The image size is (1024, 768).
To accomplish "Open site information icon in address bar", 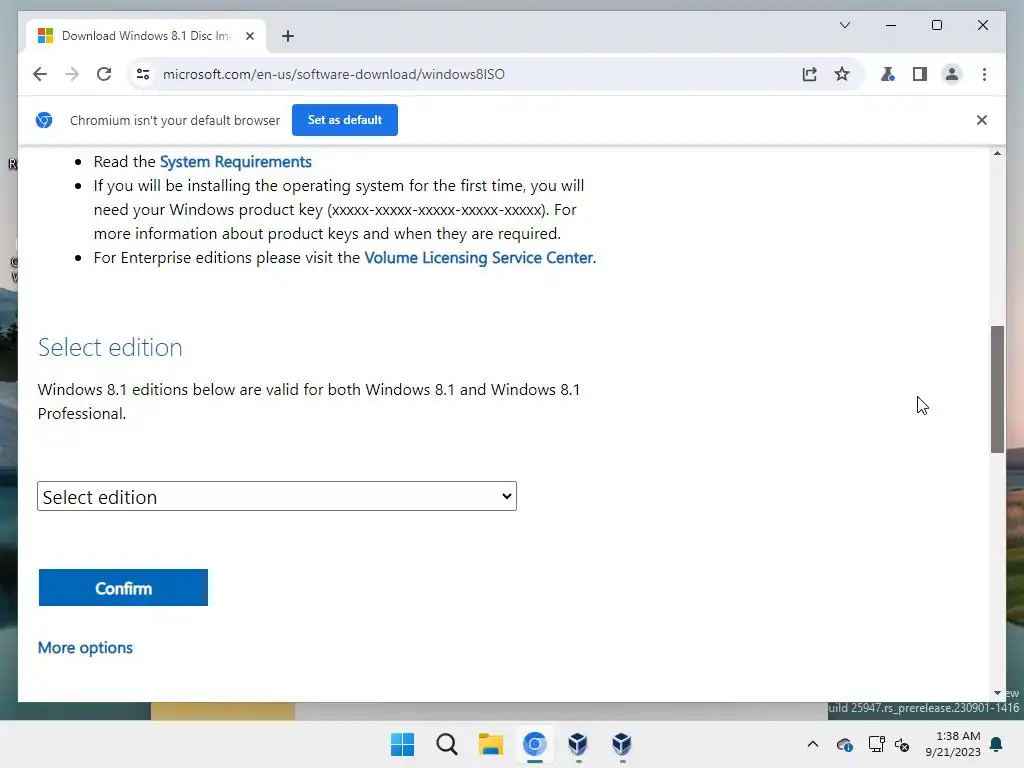I will tap(143, 74).
